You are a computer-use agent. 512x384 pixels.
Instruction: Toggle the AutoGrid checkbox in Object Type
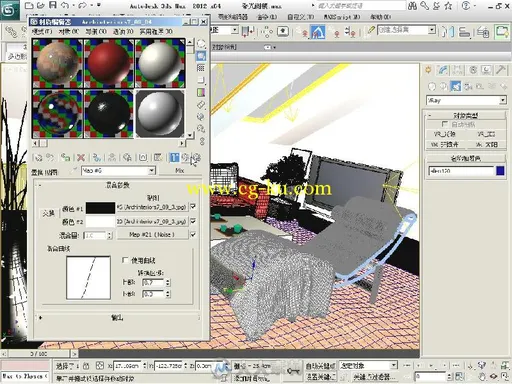click(444, 124)
